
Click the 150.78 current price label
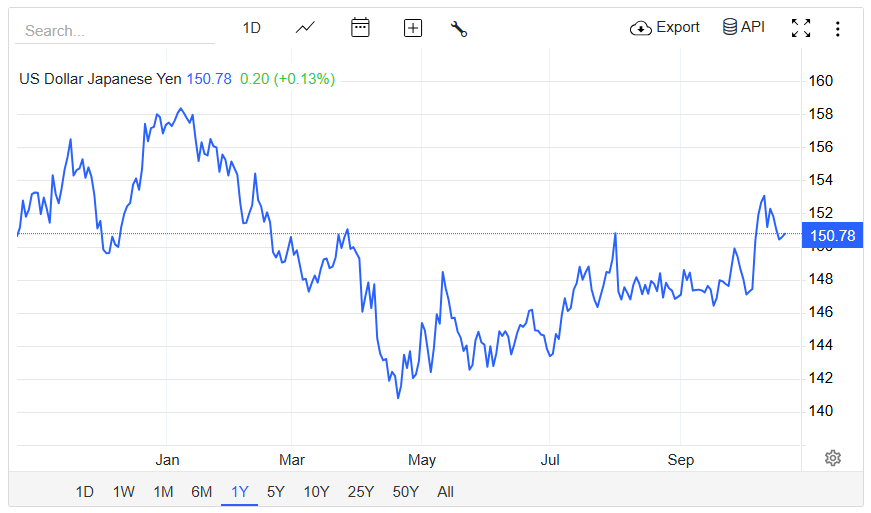(x=832, y=236)
